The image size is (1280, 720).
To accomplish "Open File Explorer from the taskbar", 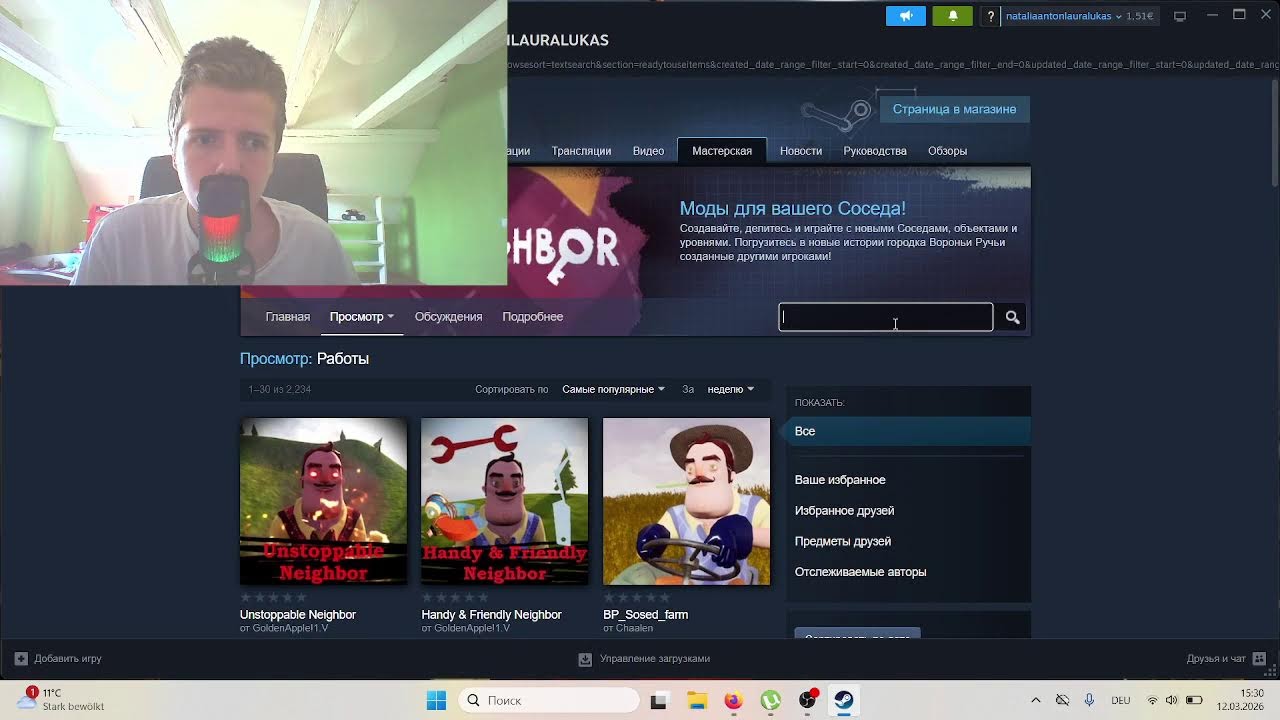I will click(696, 701).
